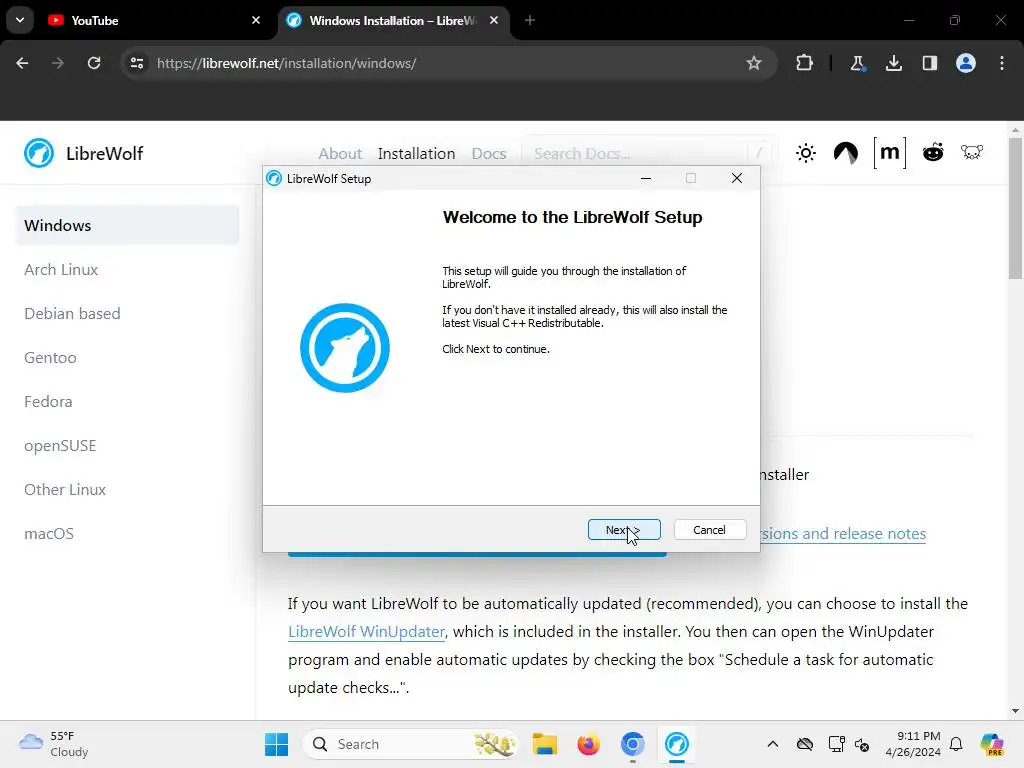Viewport: 1024px width, 768px height.
Task: Select Debian based in the sidebar
Action: tap(72, 313)
